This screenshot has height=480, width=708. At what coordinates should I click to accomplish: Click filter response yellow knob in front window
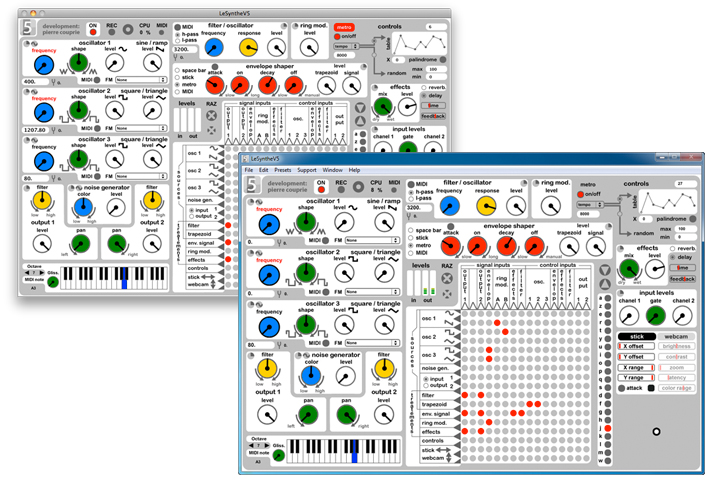click(x=487, y=206)
